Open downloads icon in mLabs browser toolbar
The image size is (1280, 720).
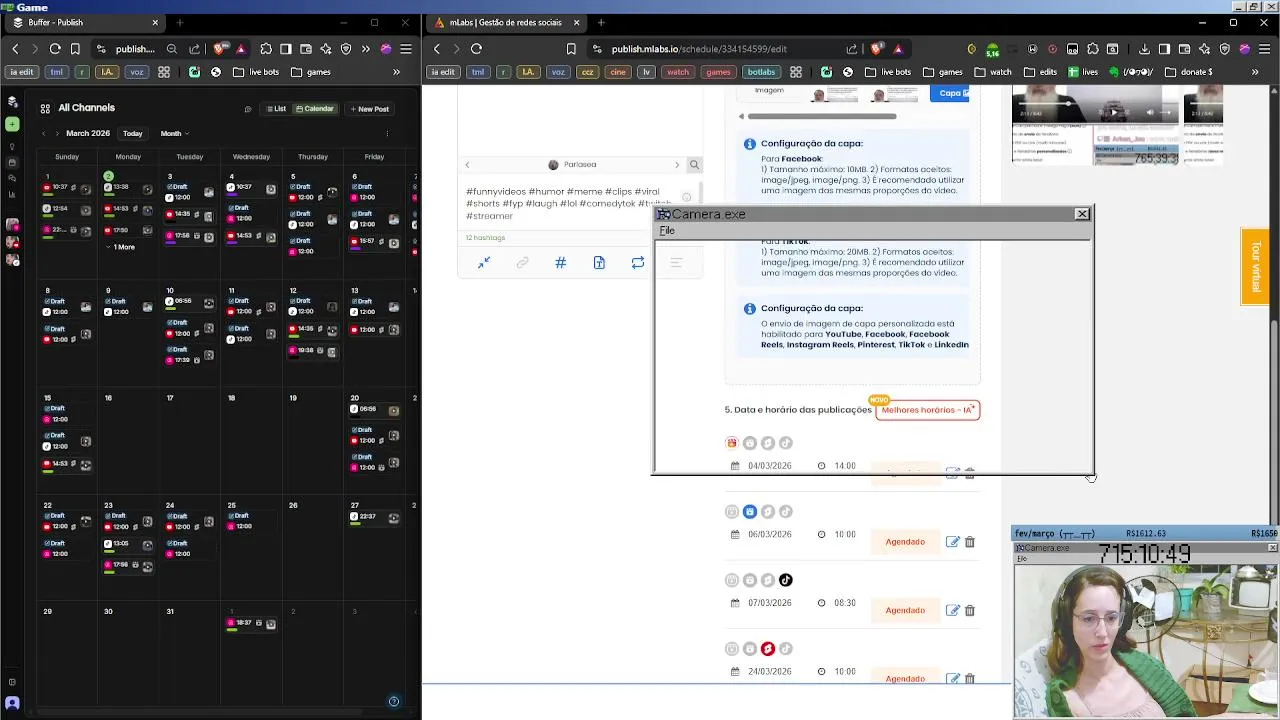[x=1144, y=48]
